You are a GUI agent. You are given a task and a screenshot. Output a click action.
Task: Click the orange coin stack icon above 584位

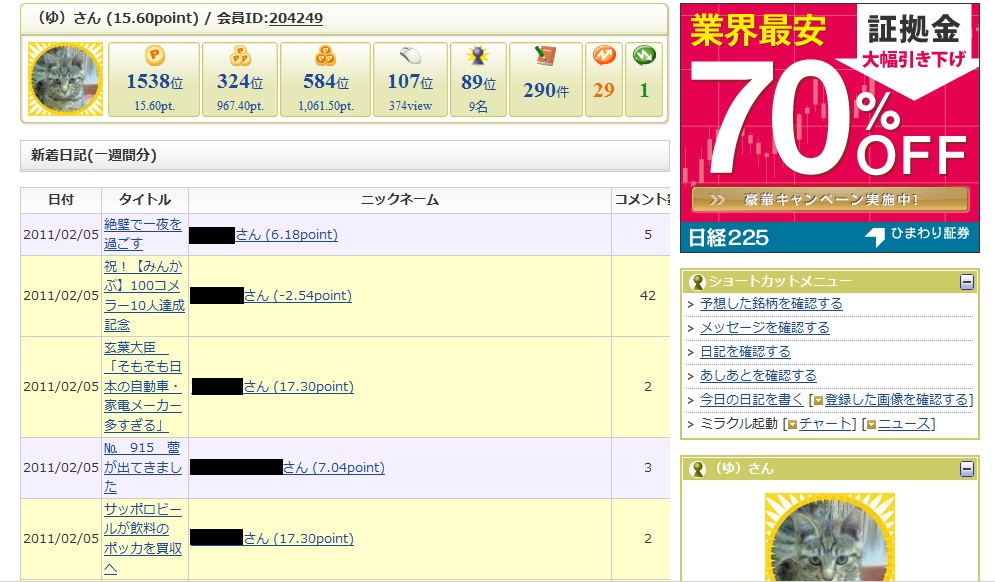tap(326, 56)
